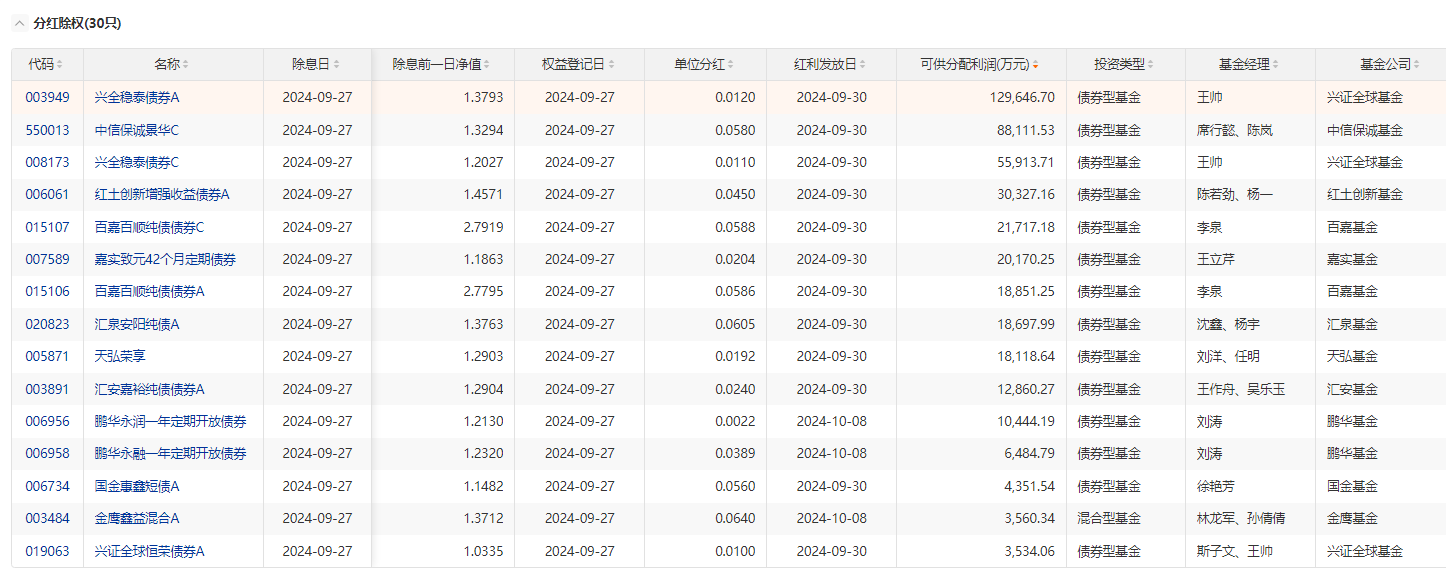Open fund code 006958 link

(x=47, y=453)
